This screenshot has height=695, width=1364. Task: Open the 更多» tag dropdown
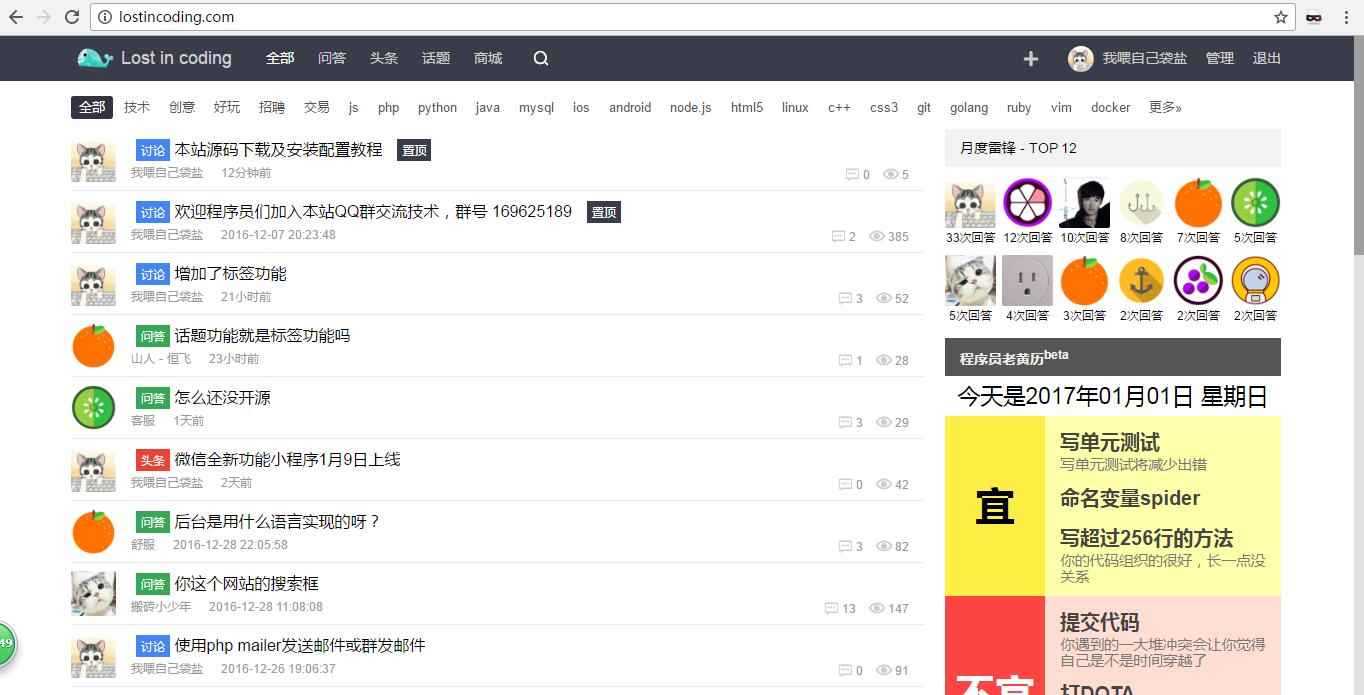coord(1165,107)
